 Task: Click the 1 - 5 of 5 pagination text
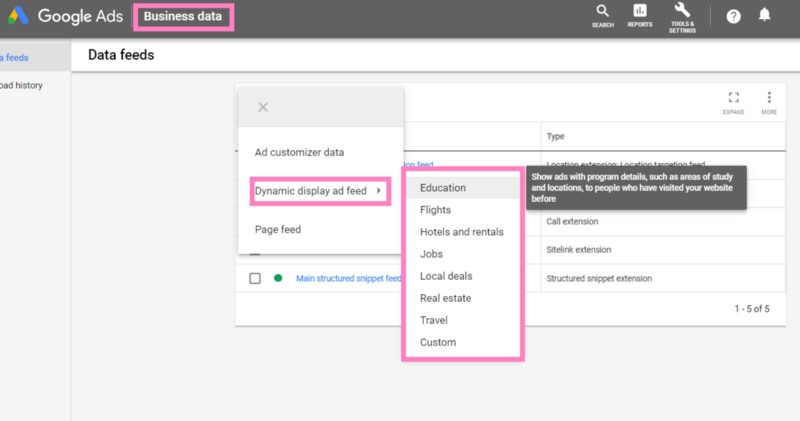[x=752, y=309]
